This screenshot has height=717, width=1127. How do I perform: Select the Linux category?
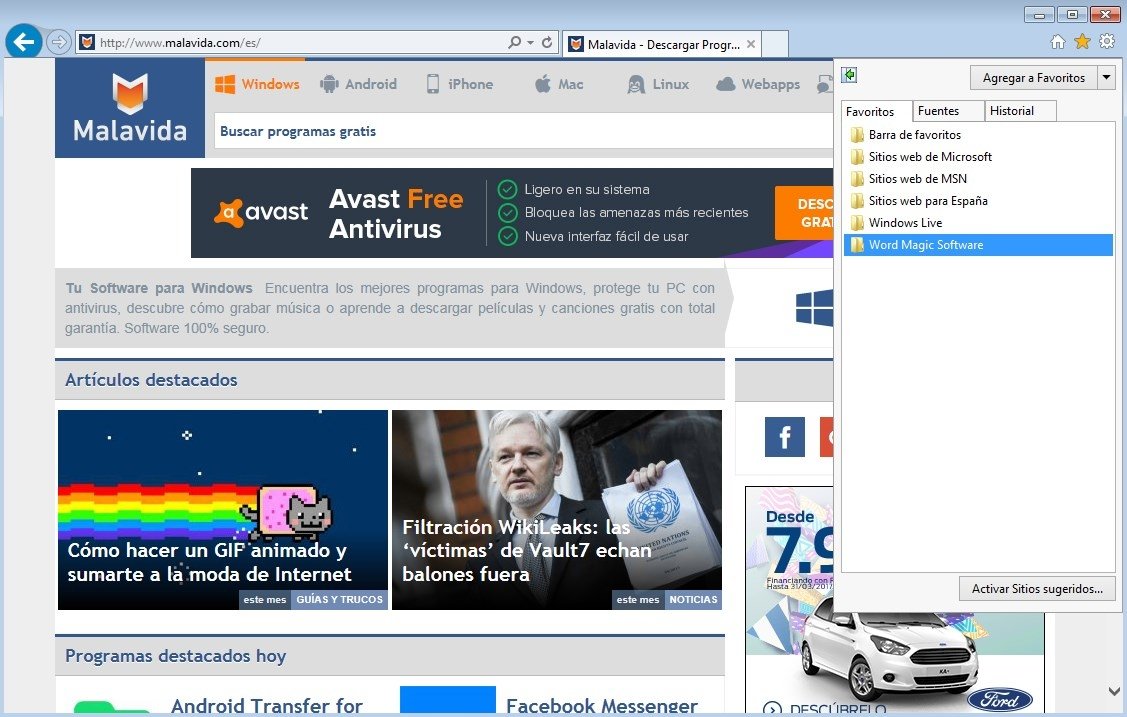coord(658,84)
